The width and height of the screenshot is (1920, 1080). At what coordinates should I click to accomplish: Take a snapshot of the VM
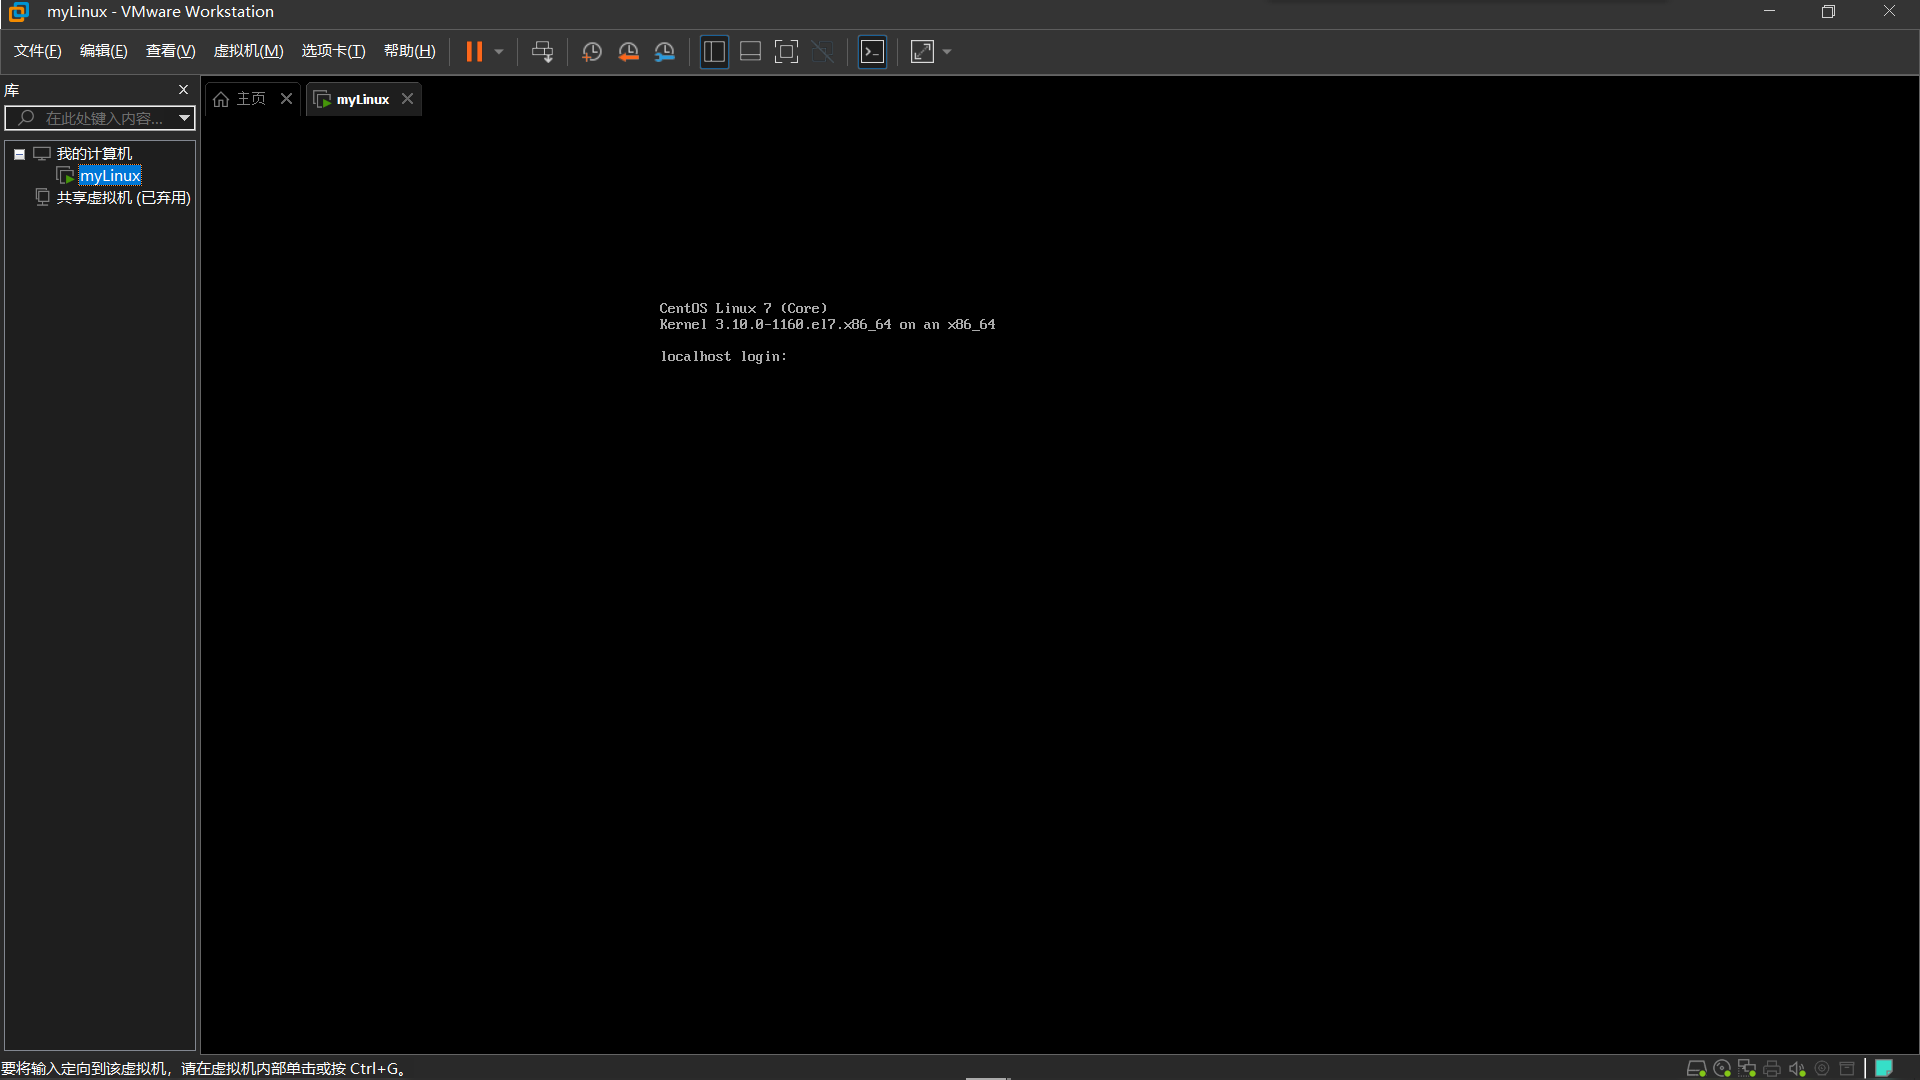tap(591, 52)
